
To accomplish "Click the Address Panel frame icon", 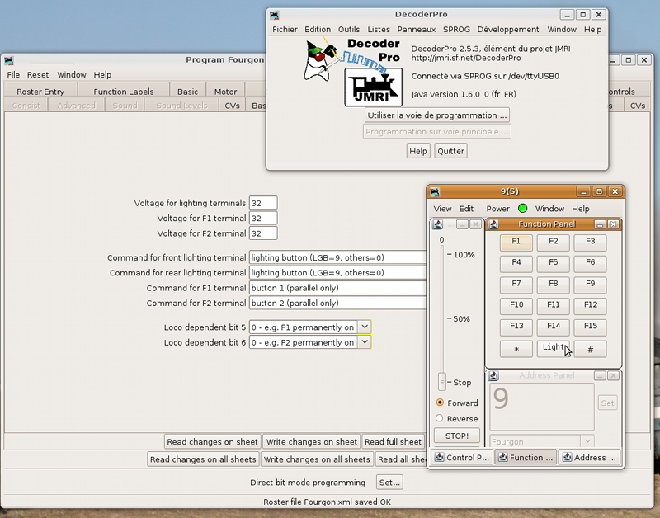I will pyautogui.click(x=493, y=376).
